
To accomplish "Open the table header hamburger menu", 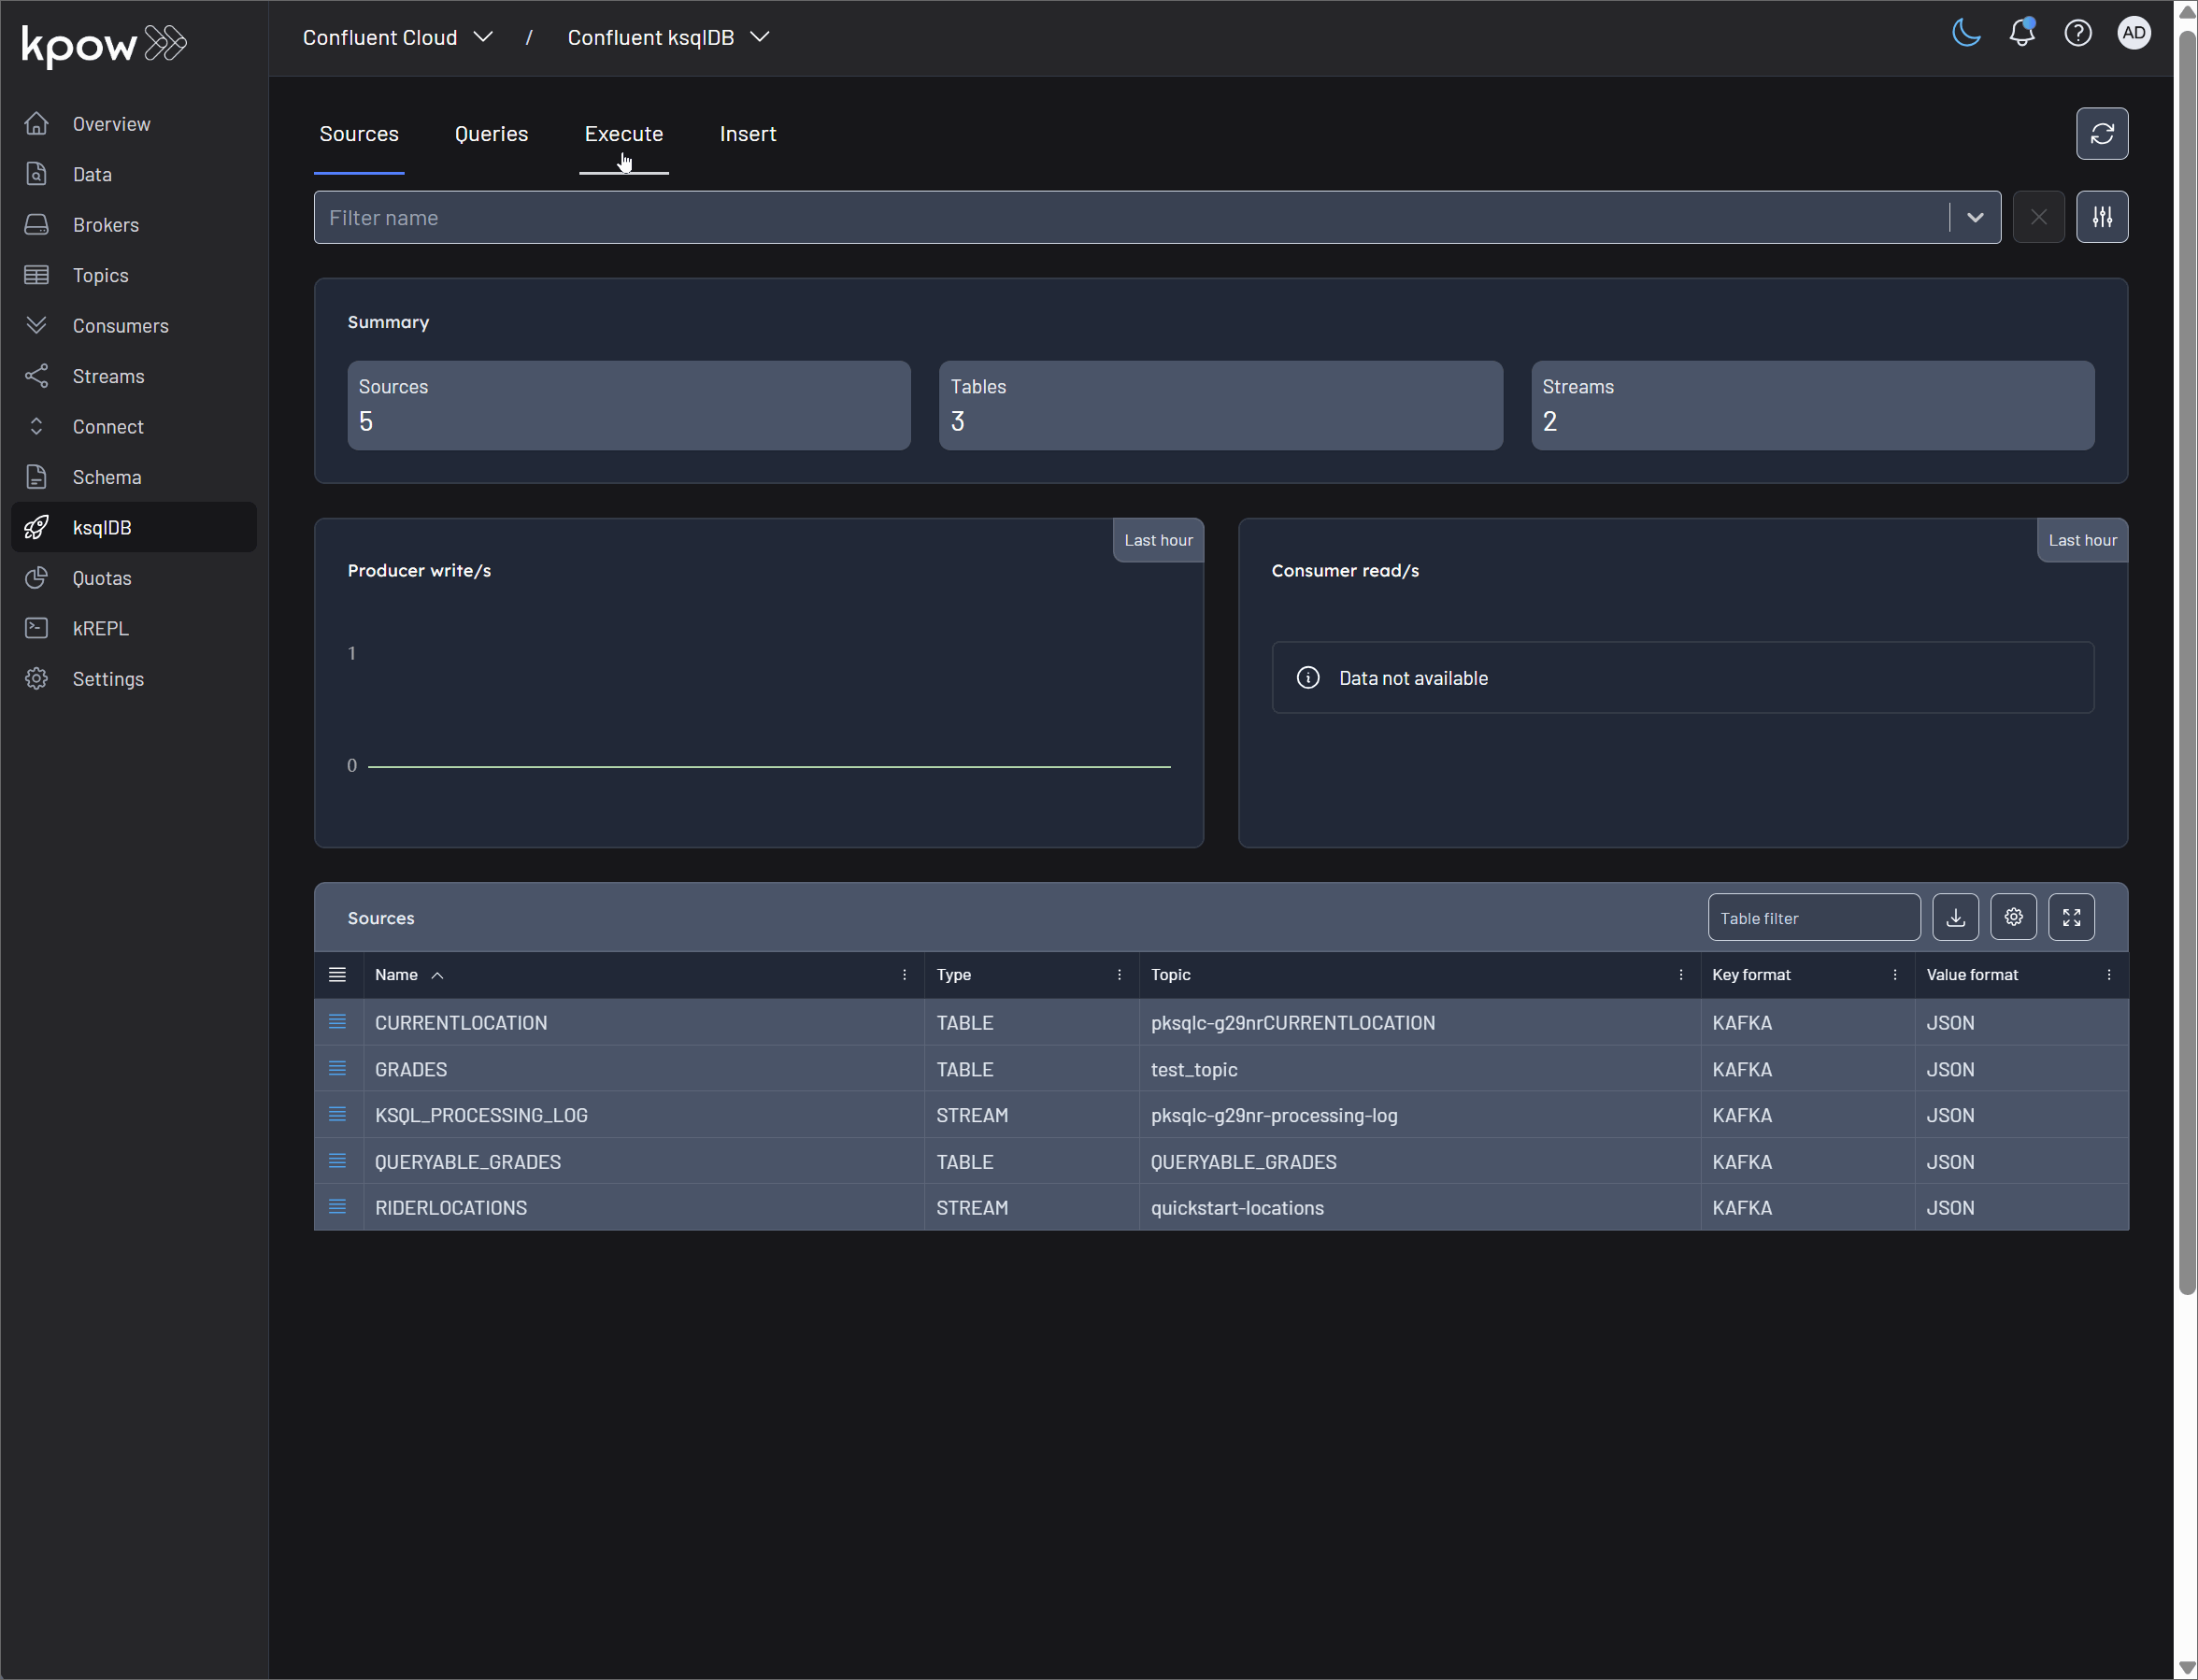I will (x=338, y=974).
